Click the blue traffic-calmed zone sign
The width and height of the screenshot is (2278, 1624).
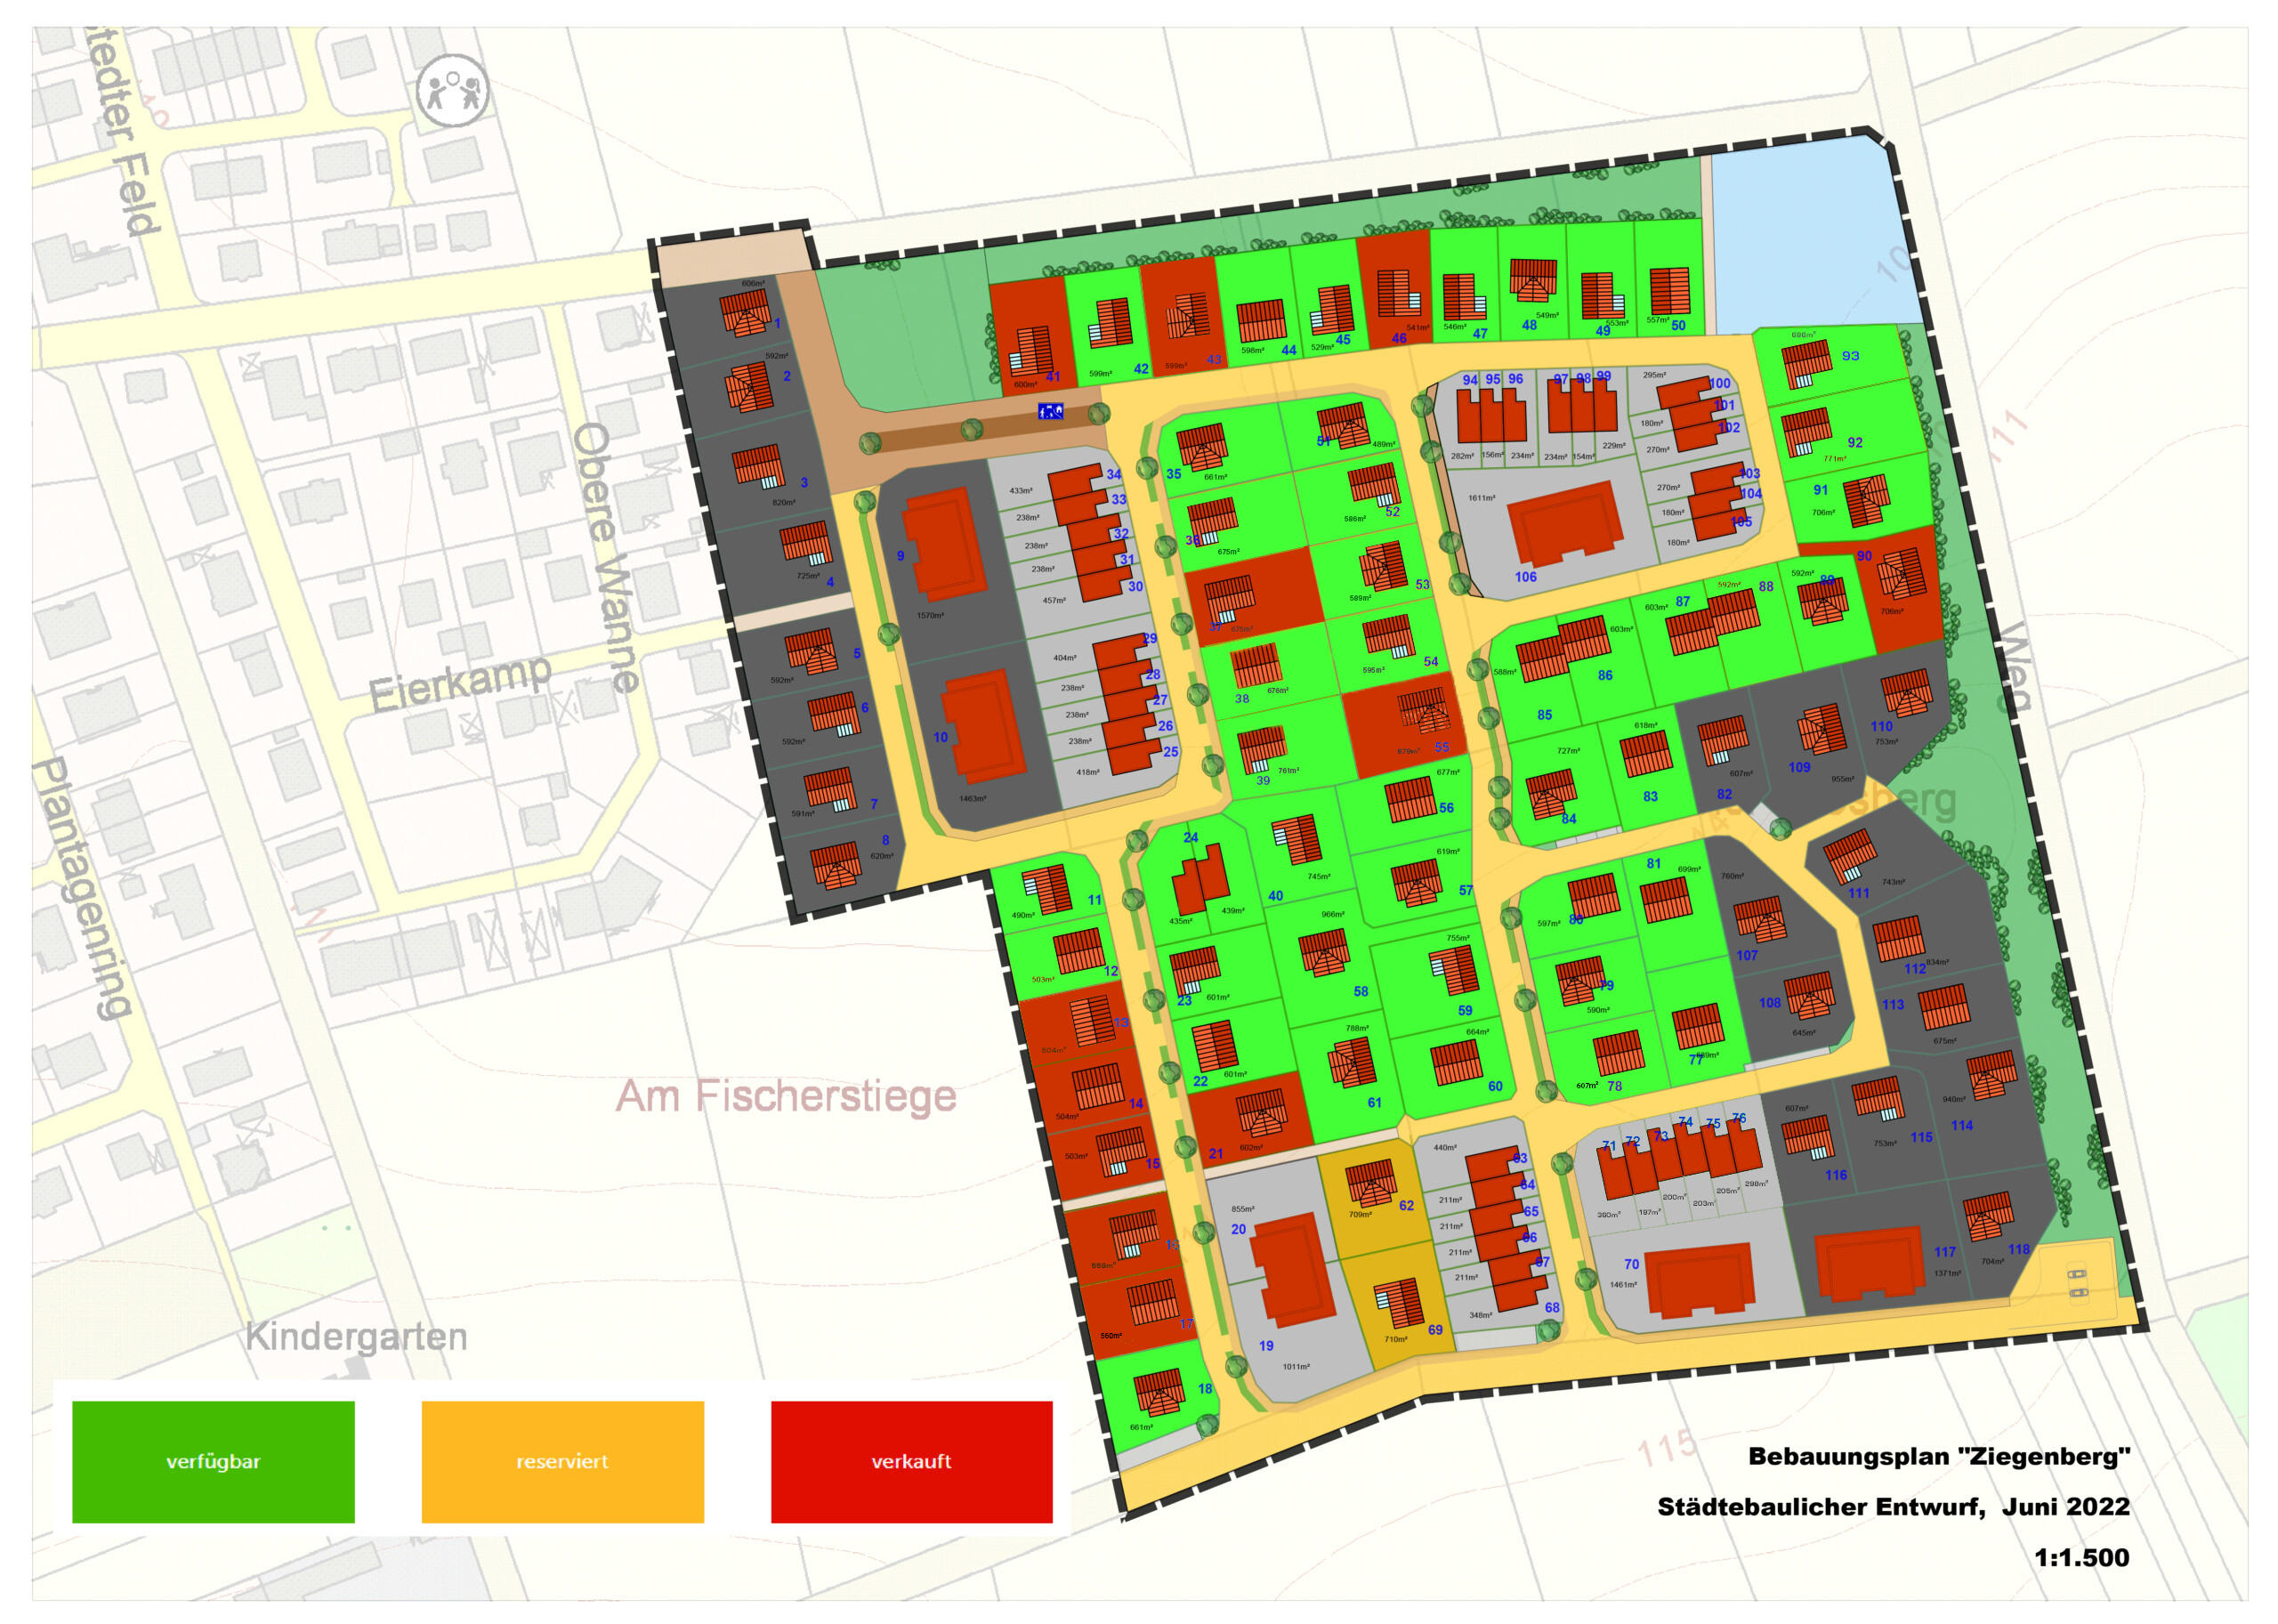pyautogui.click(x=1050, y=411)
